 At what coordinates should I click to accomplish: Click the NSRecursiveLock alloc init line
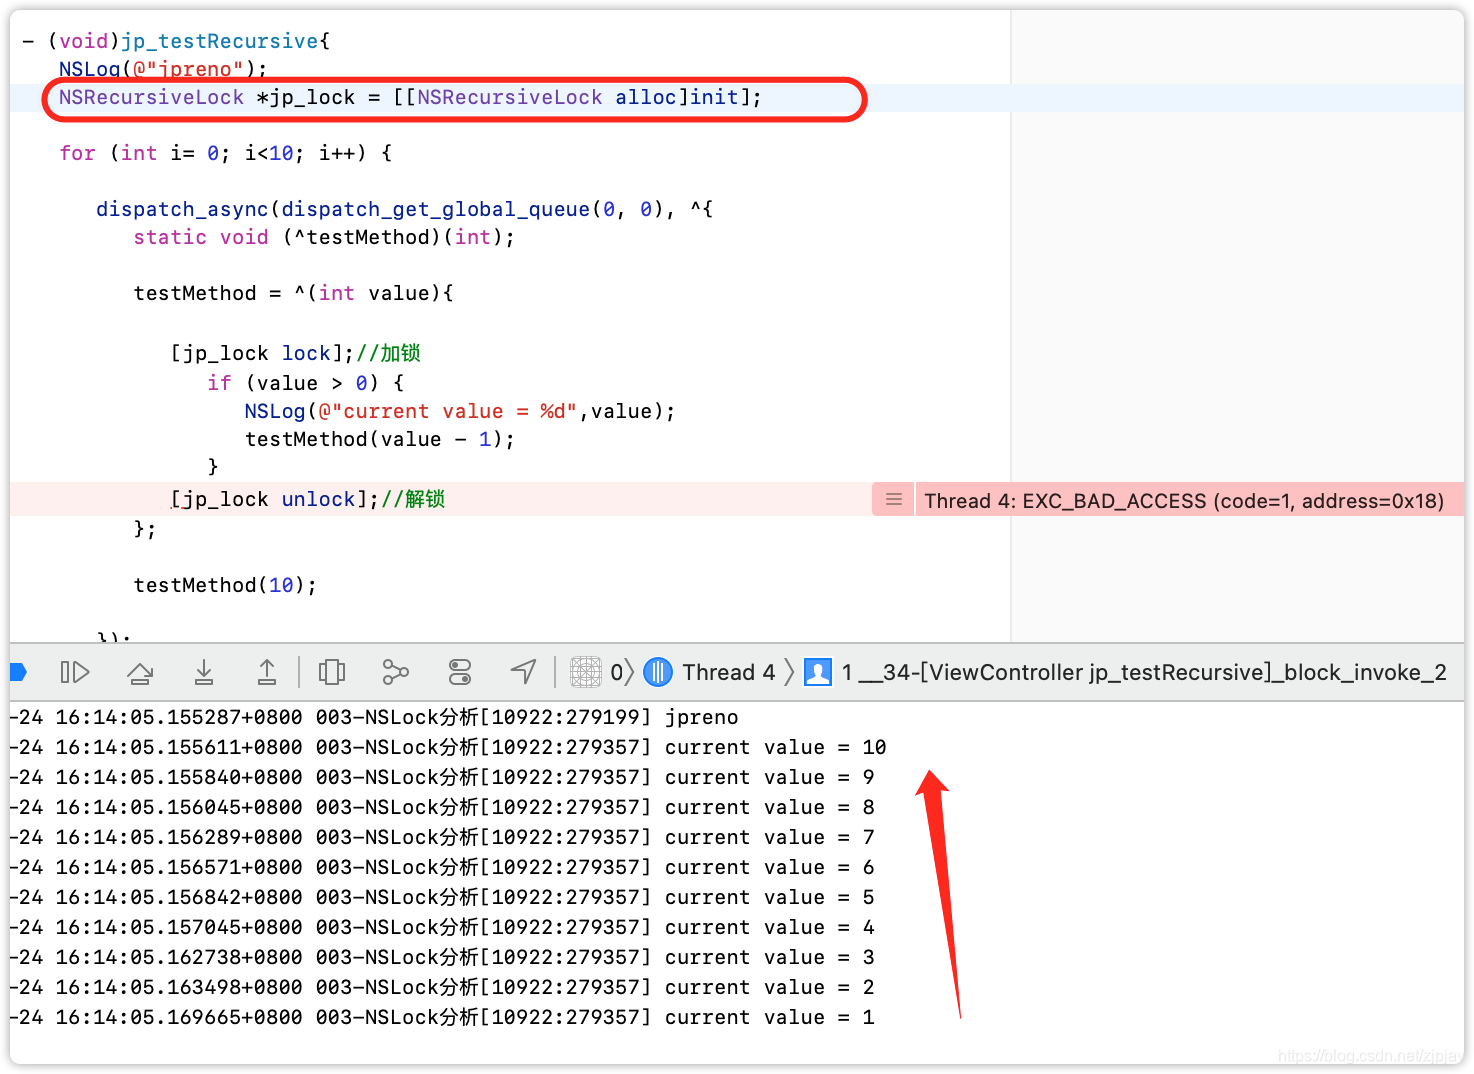pos(410,97)
